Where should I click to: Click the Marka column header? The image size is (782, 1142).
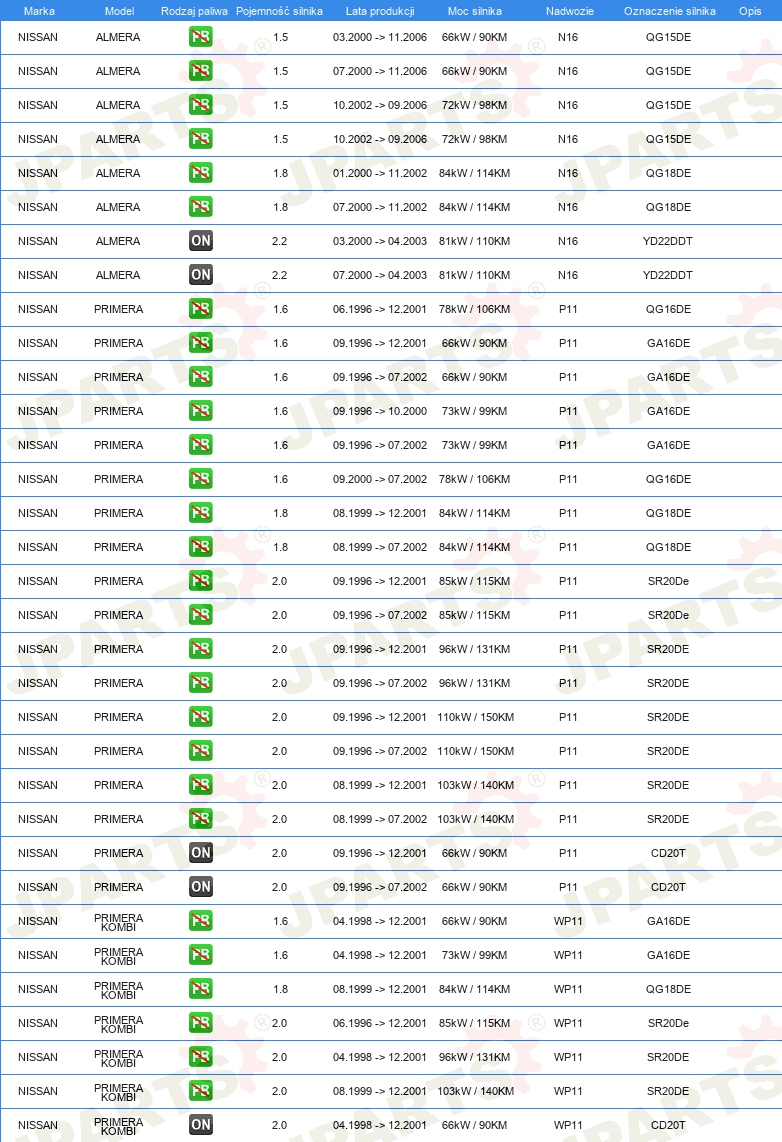pyautogui.click(x=39, y=11)
